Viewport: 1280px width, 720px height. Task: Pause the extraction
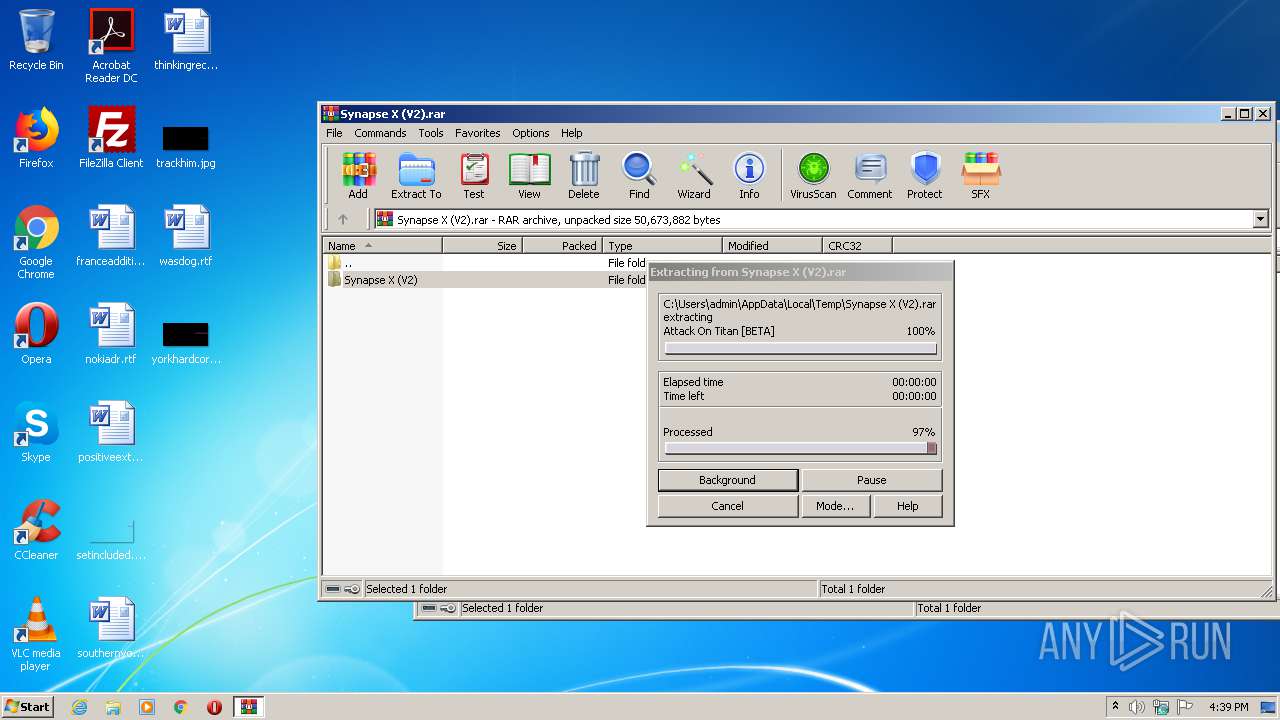872,480
